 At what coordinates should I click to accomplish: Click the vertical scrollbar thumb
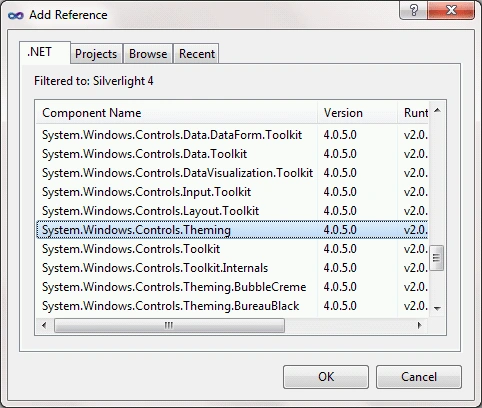point(437,258)
